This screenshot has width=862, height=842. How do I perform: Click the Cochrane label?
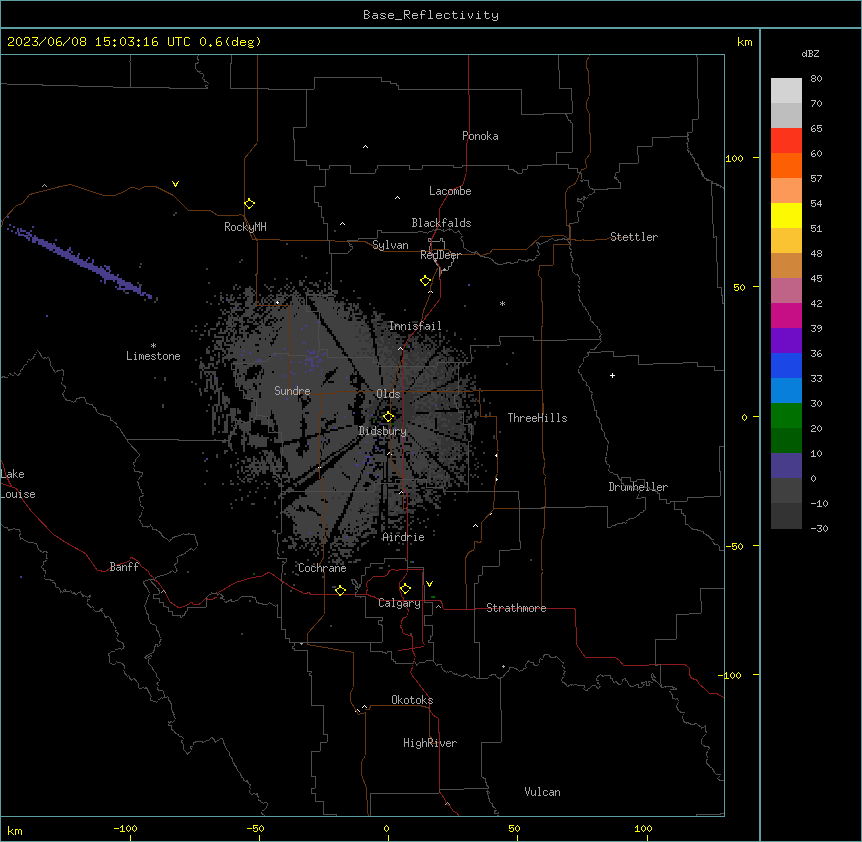coord(322,568)
